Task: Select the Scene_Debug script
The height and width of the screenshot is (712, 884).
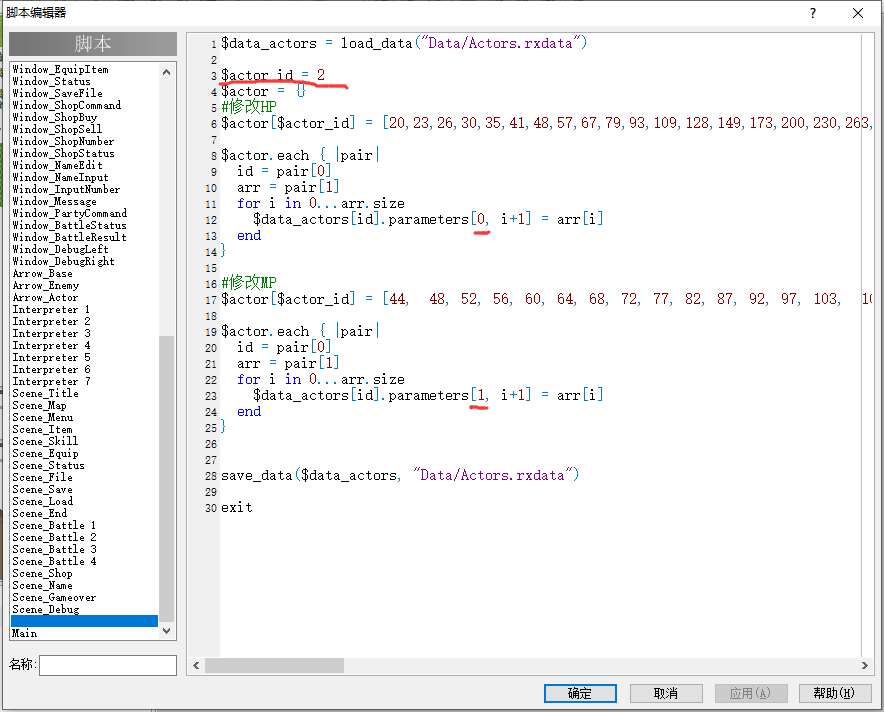Action: tap(46, 609)
